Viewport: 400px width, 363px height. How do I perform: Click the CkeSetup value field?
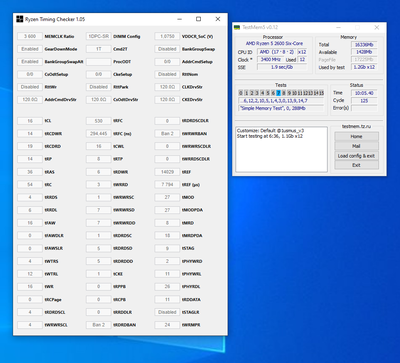coord(98,74)
